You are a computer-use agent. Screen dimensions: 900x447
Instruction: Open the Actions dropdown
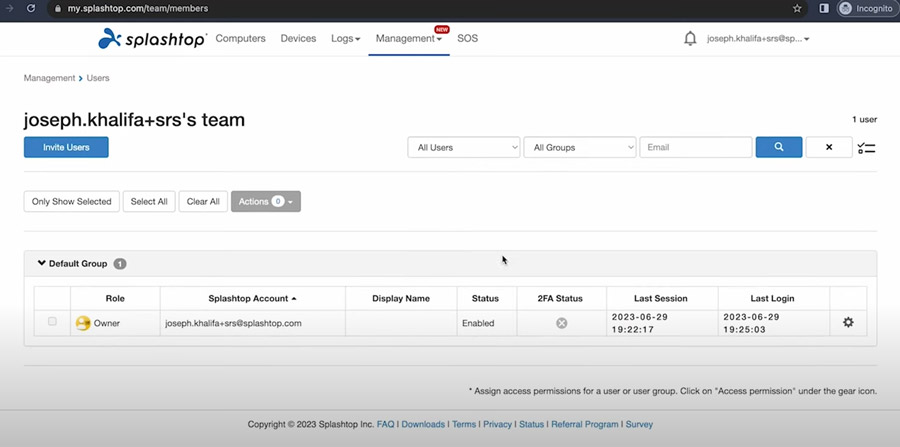click(x=266, y=201)
